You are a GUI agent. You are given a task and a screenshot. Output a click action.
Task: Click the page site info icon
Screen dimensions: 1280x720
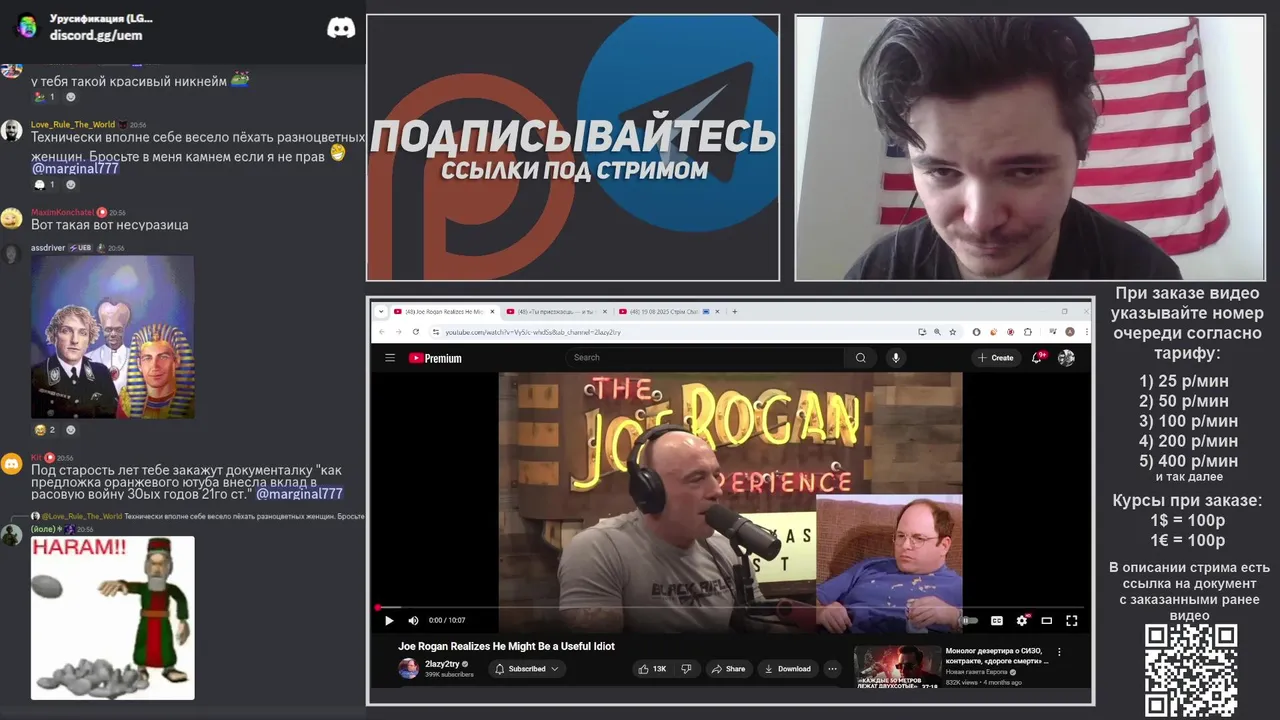(435, 332)
